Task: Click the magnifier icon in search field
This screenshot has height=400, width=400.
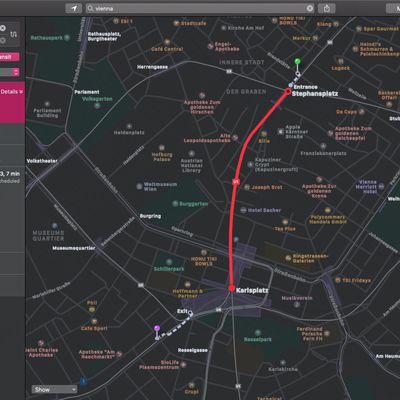Action: (x=90, y=8)
